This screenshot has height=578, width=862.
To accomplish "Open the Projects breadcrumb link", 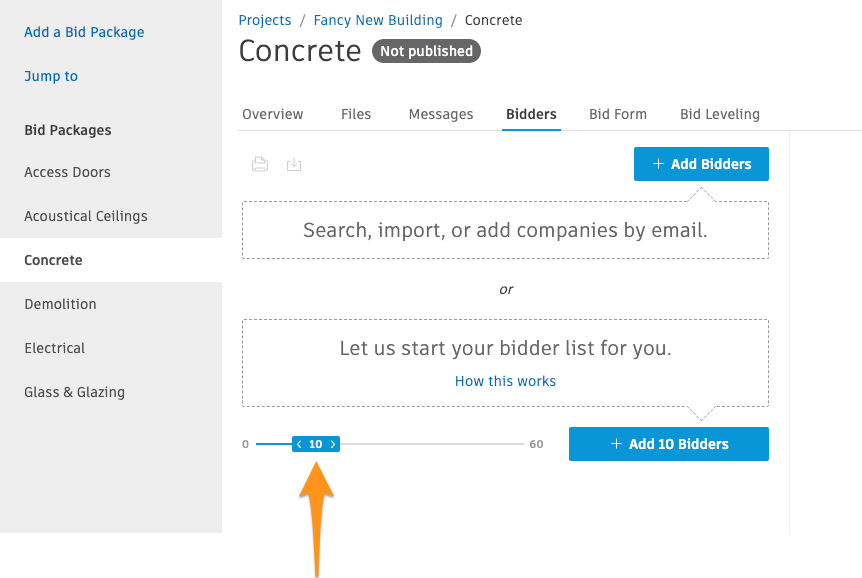I will point(265,20).
